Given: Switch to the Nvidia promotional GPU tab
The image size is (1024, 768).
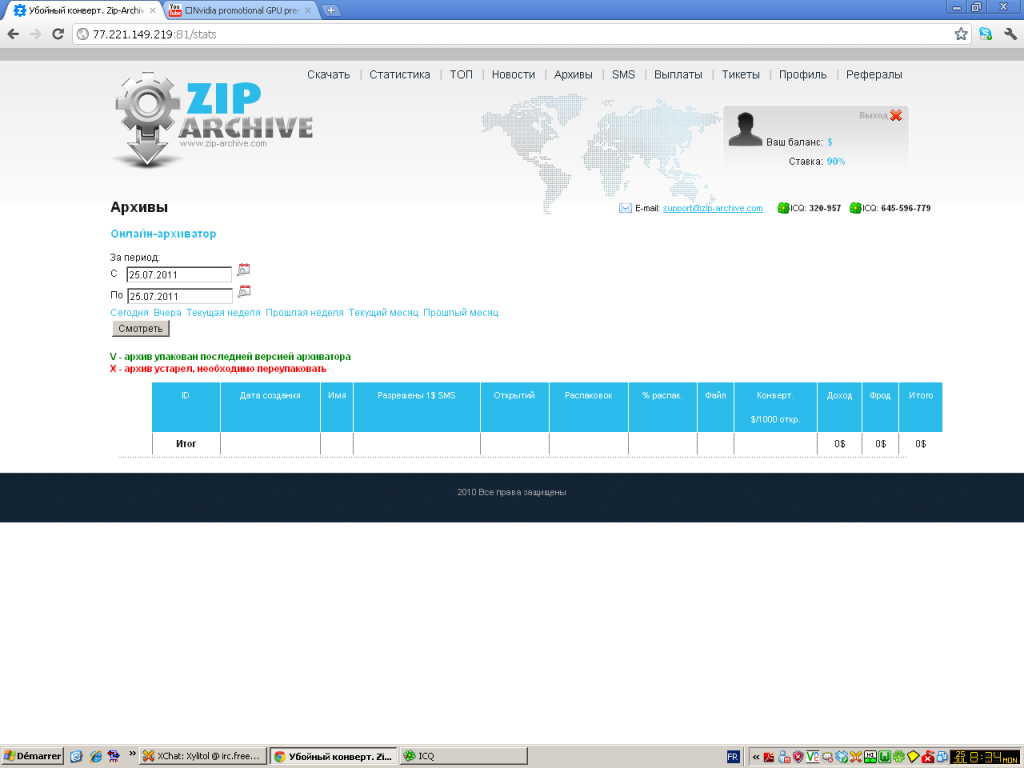Looking at the screenshot, I should tap(242, 10).
